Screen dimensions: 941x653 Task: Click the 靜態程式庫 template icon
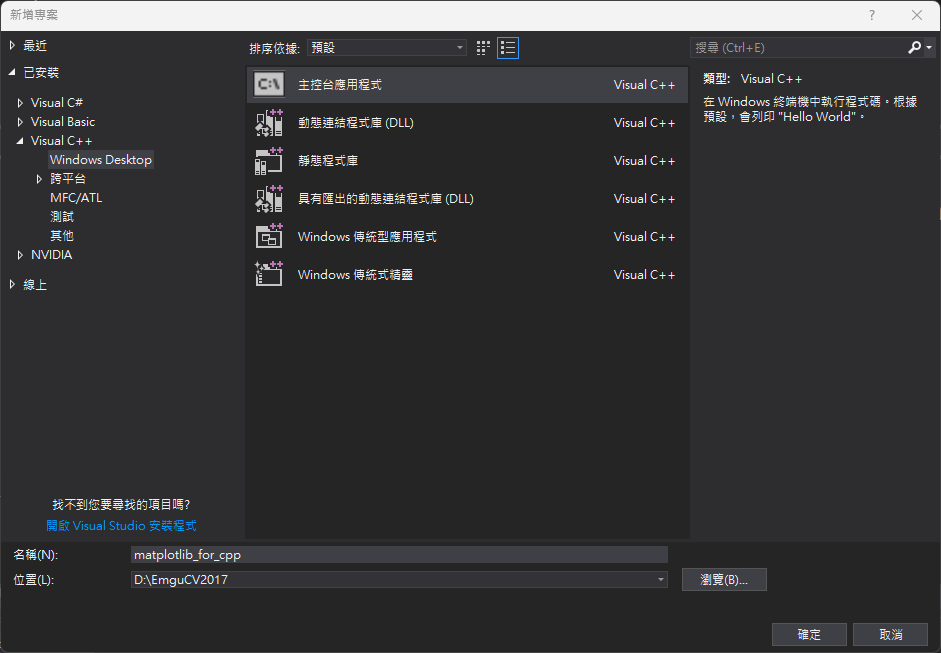(x=269, y=161)
